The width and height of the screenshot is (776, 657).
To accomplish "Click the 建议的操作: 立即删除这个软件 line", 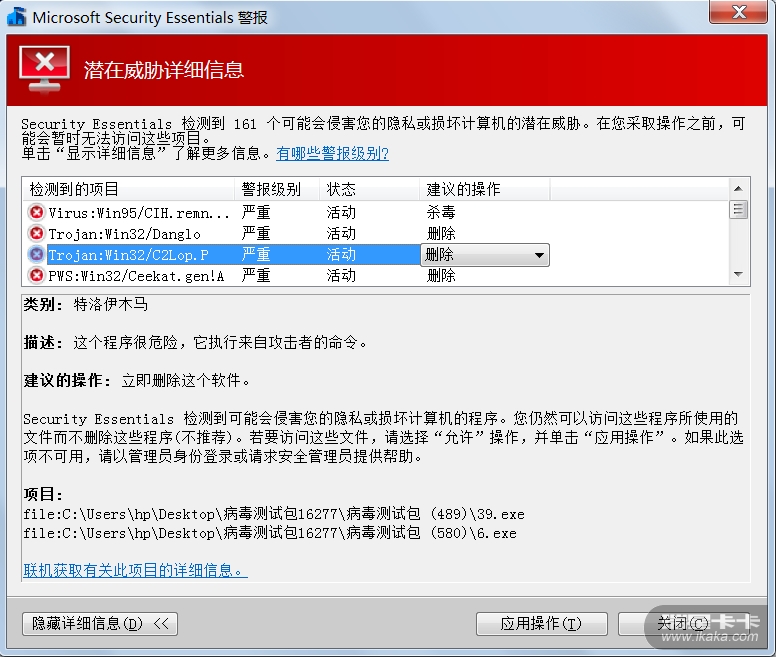I will point(137,380).
